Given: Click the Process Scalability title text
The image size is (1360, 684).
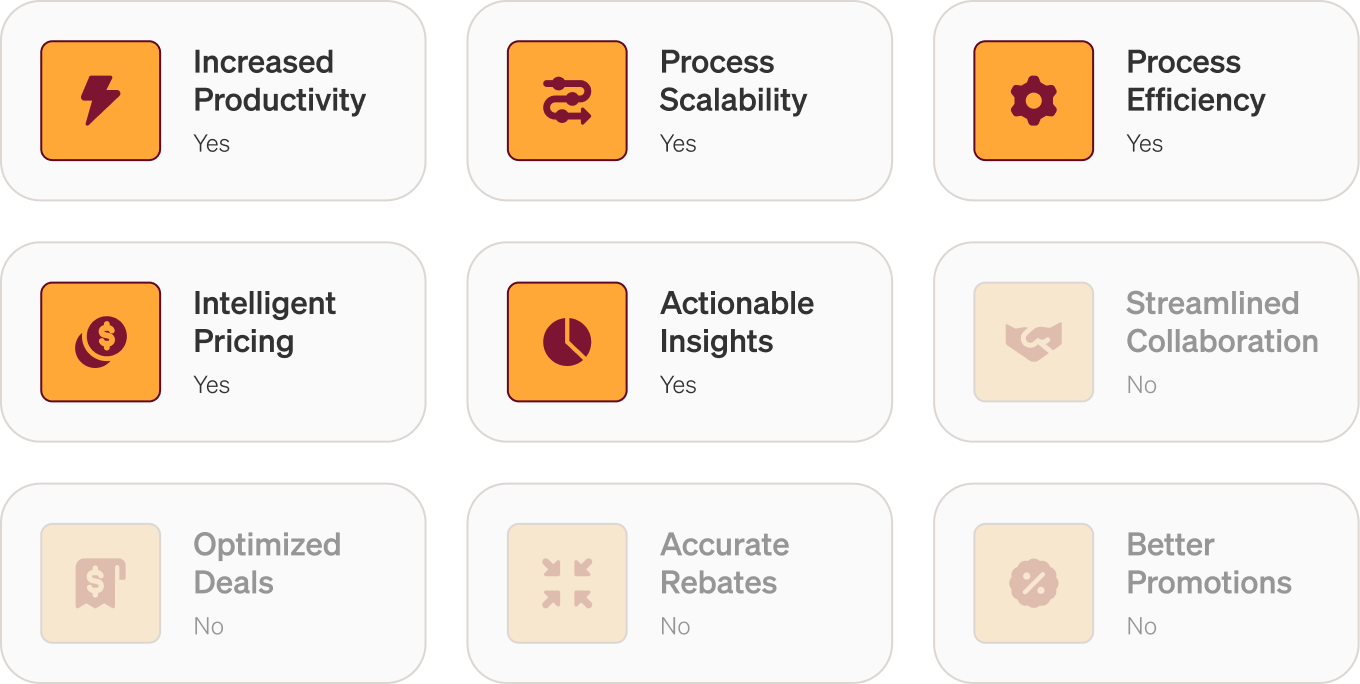Looking at the screenshot, I should 733,81.
